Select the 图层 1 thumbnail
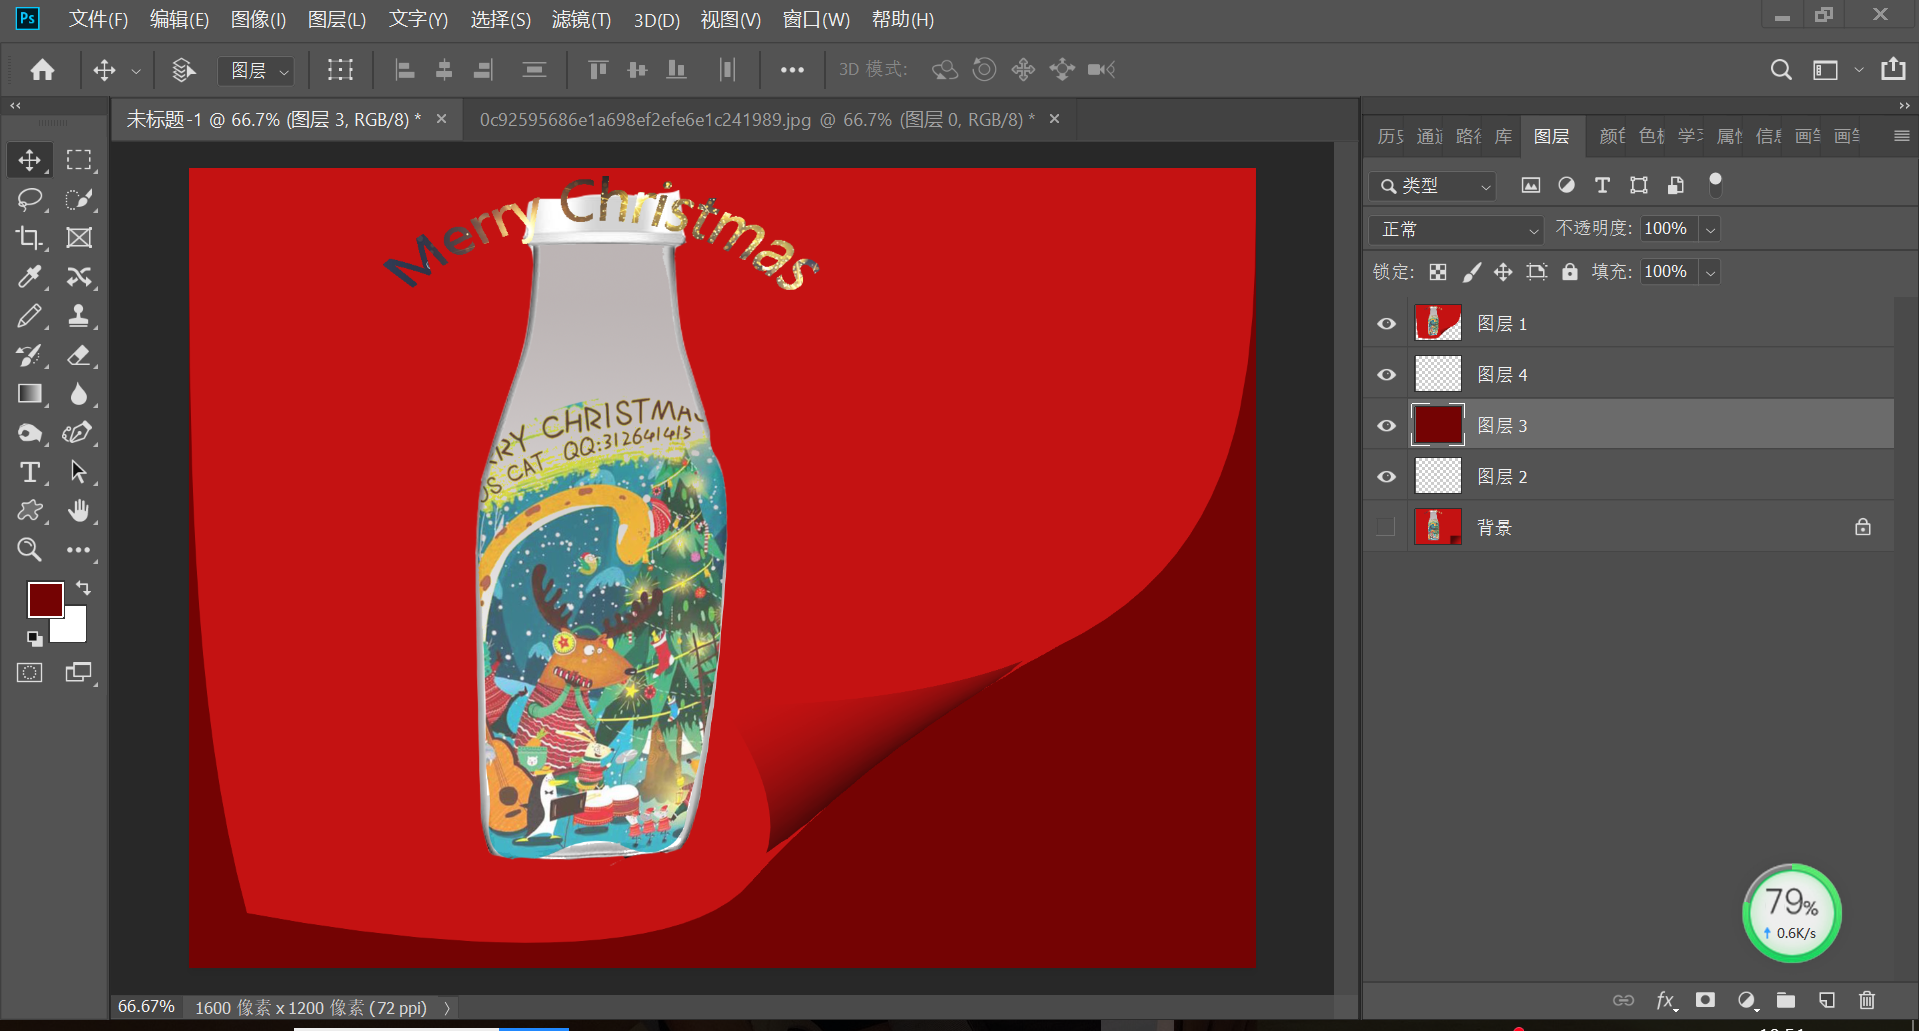Image resolution: width=1919 pixels, height=1031 pixels. pos(1438,323)
